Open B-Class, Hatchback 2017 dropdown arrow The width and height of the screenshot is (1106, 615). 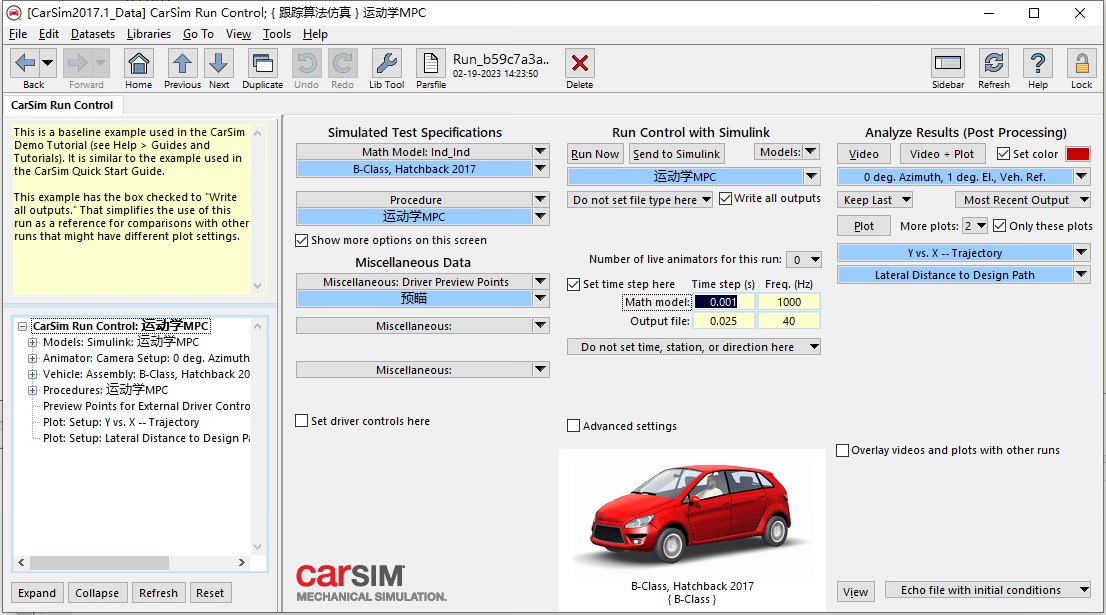point(540,169)
